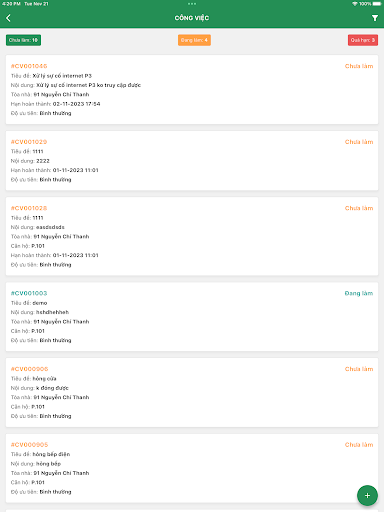
Task: Open task #CV000905
Action: pyautogui.click(x=192, y=468)
